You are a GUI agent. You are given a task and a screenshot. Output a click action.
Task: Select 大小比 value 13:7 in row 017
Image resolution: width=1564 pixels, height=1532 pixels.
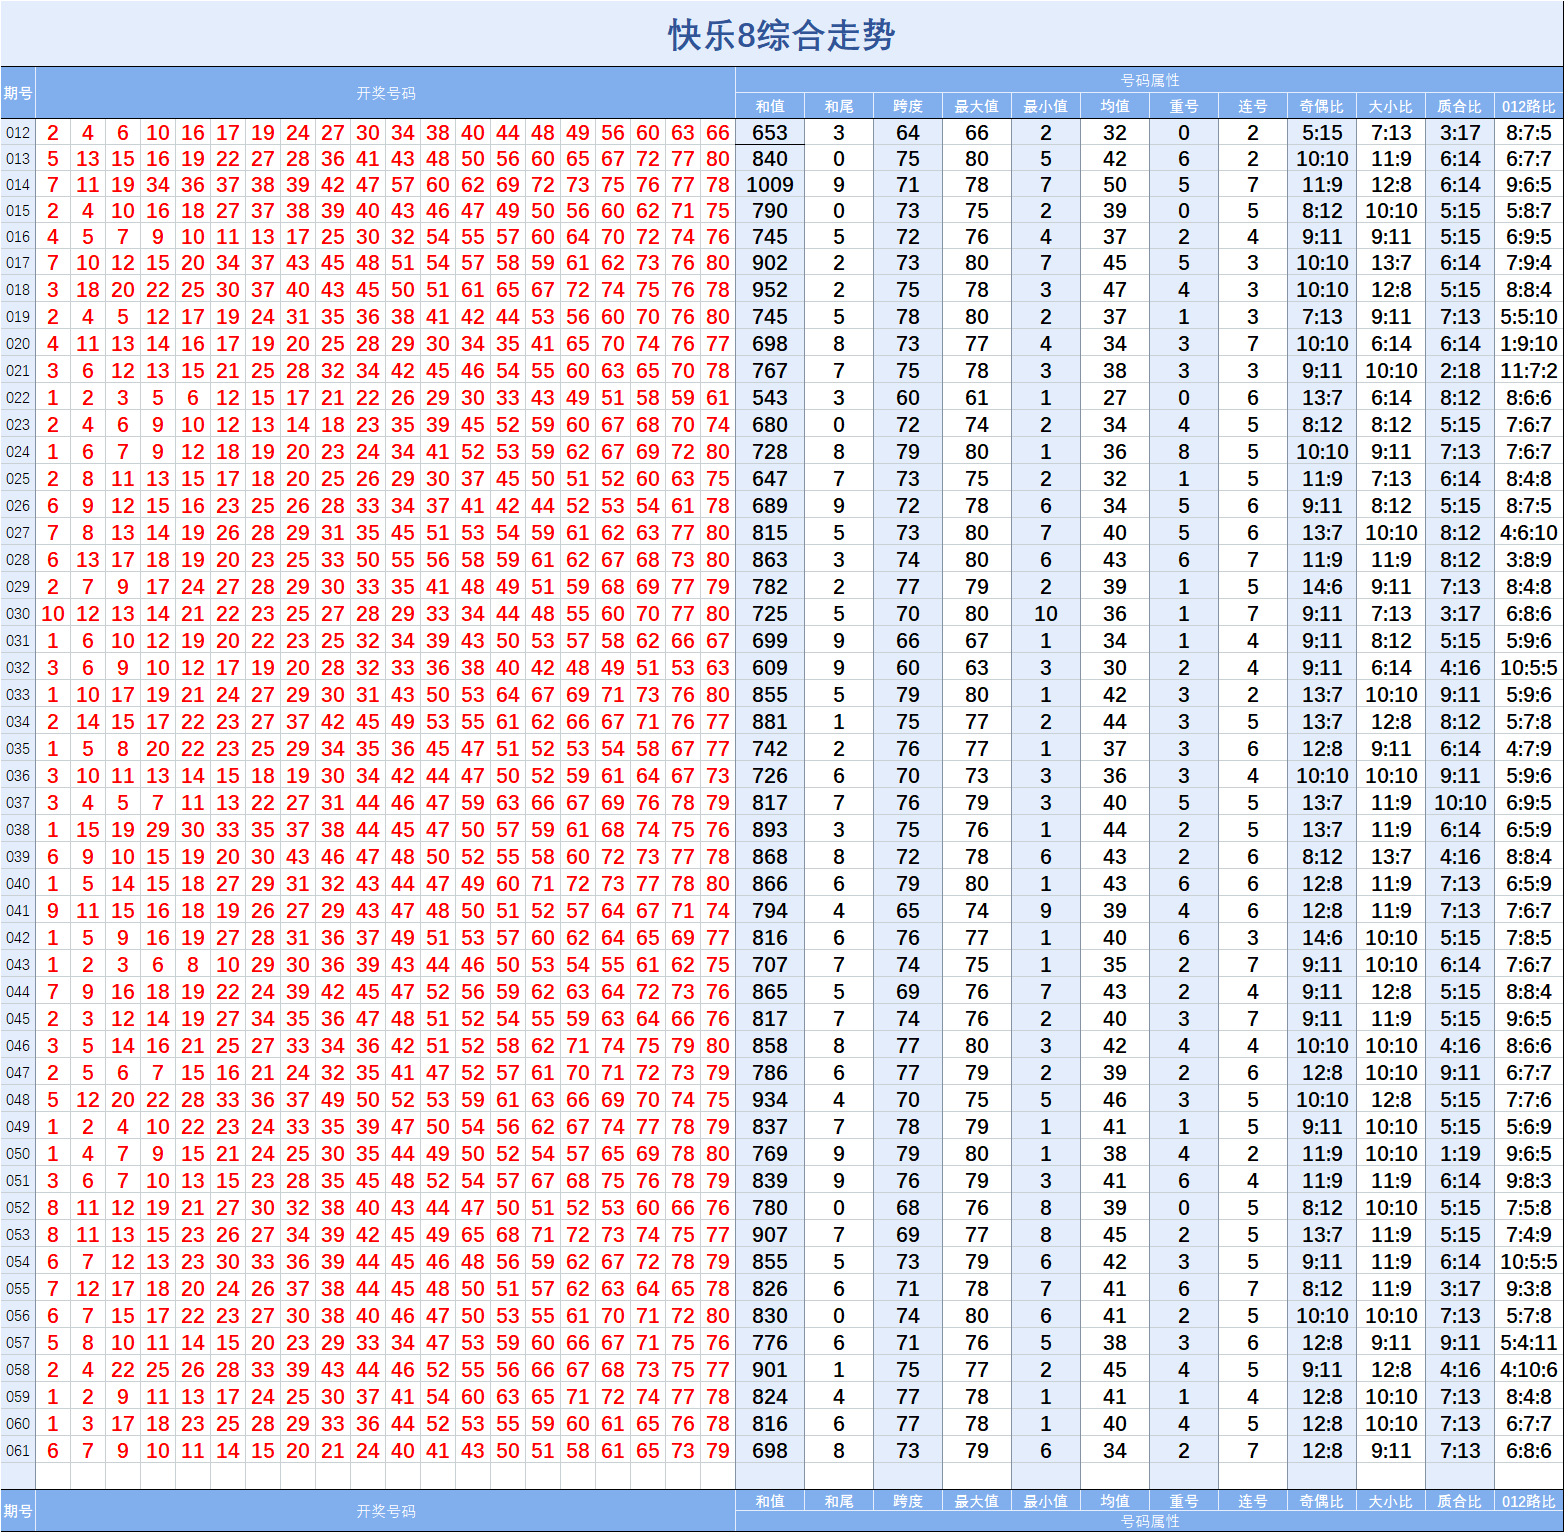(1391, 263)
